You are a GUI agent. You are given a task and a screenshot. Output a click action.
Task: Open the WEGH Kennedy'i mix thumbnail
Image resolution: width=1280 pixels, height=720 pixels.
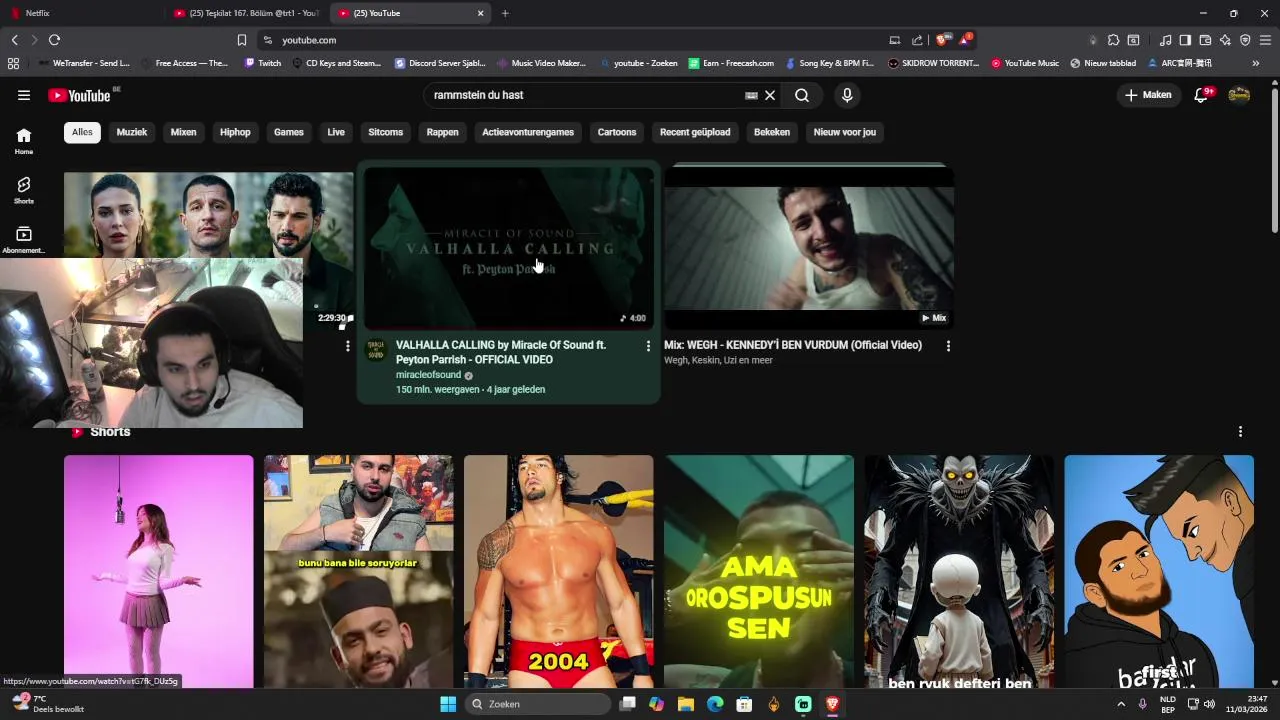pyautogui.click(x=809, y=248)
